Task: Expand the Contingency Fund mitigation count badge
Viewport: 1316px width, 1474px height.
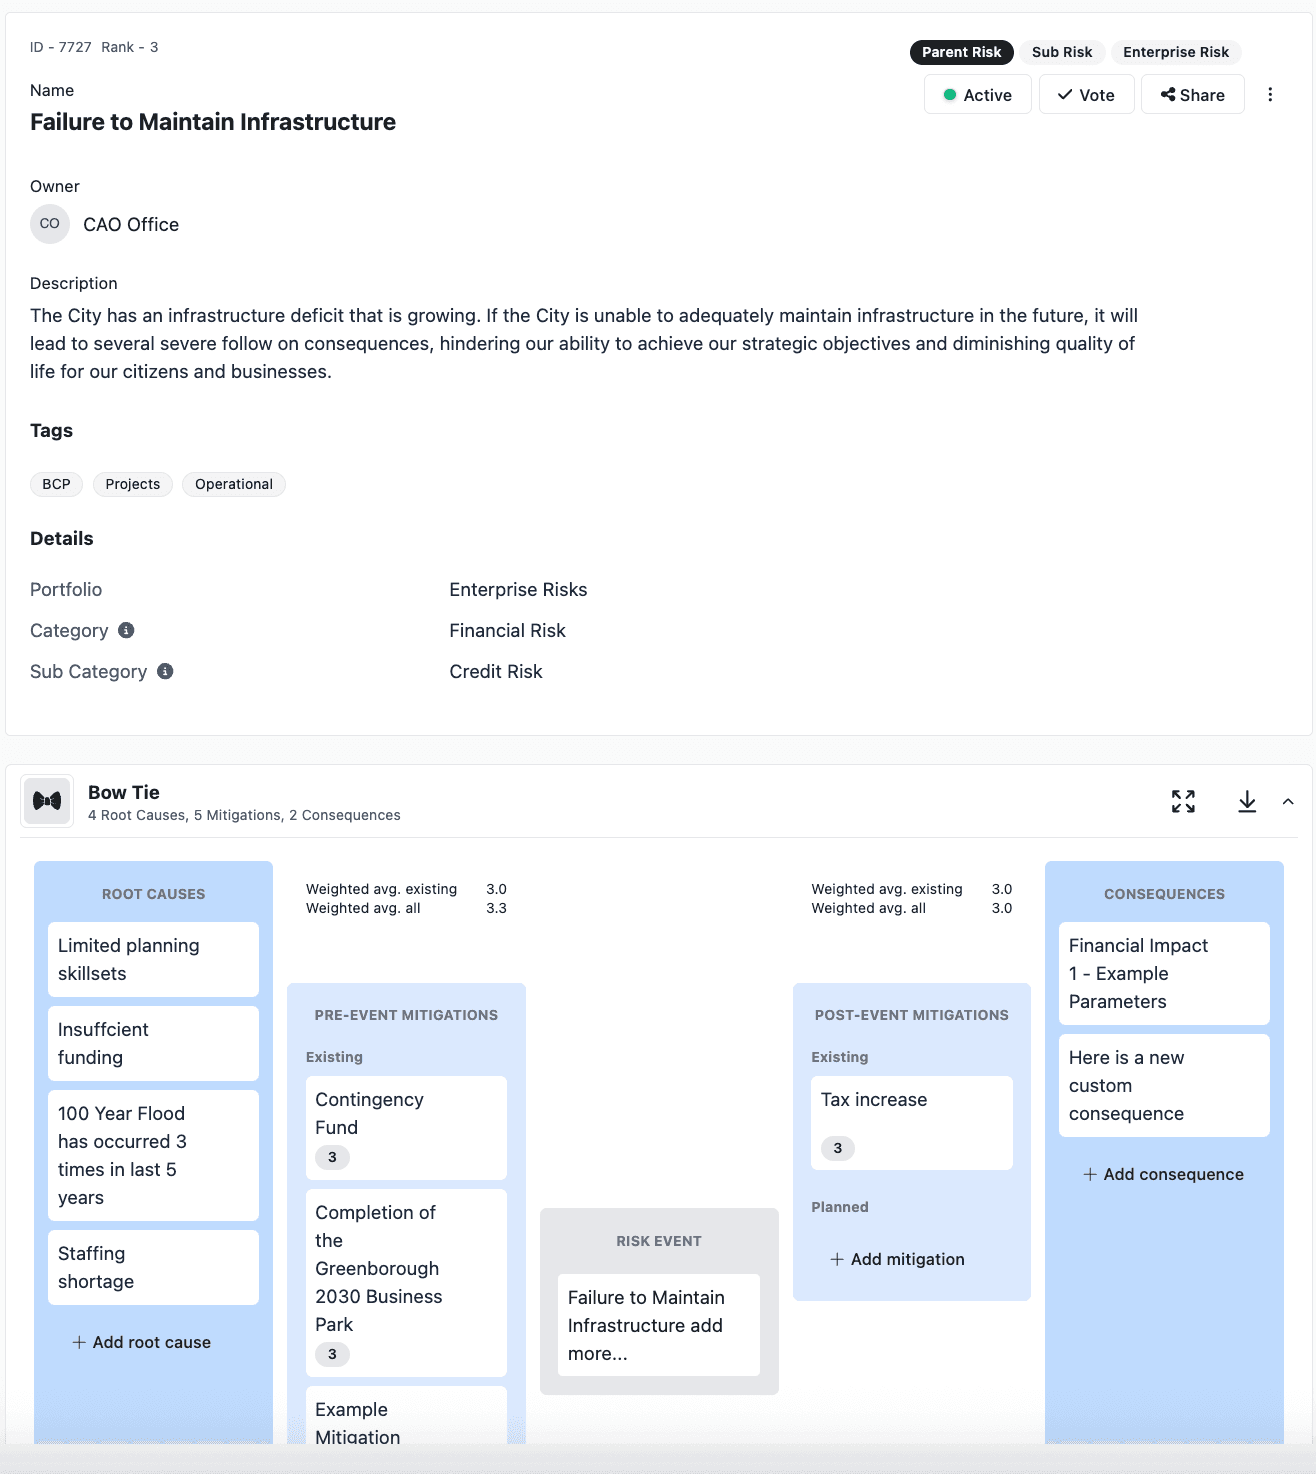Action: pos(331,1157)
